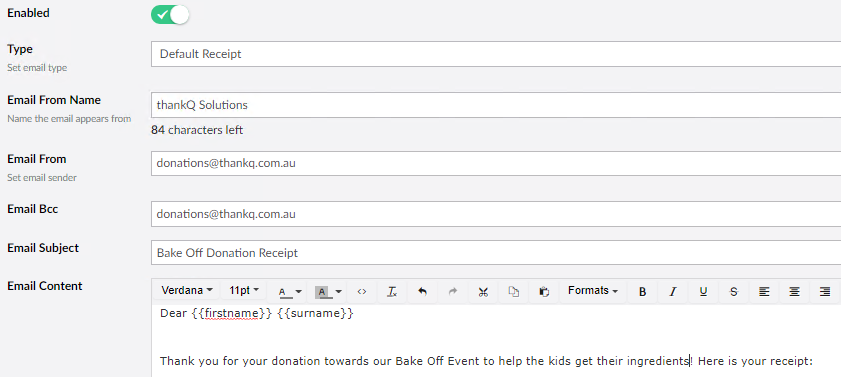Image resolution: width=841 pixels, height=377 pixels.
Task: Click the copy icon in editor toolbar
Action: (x=514, y=292)
